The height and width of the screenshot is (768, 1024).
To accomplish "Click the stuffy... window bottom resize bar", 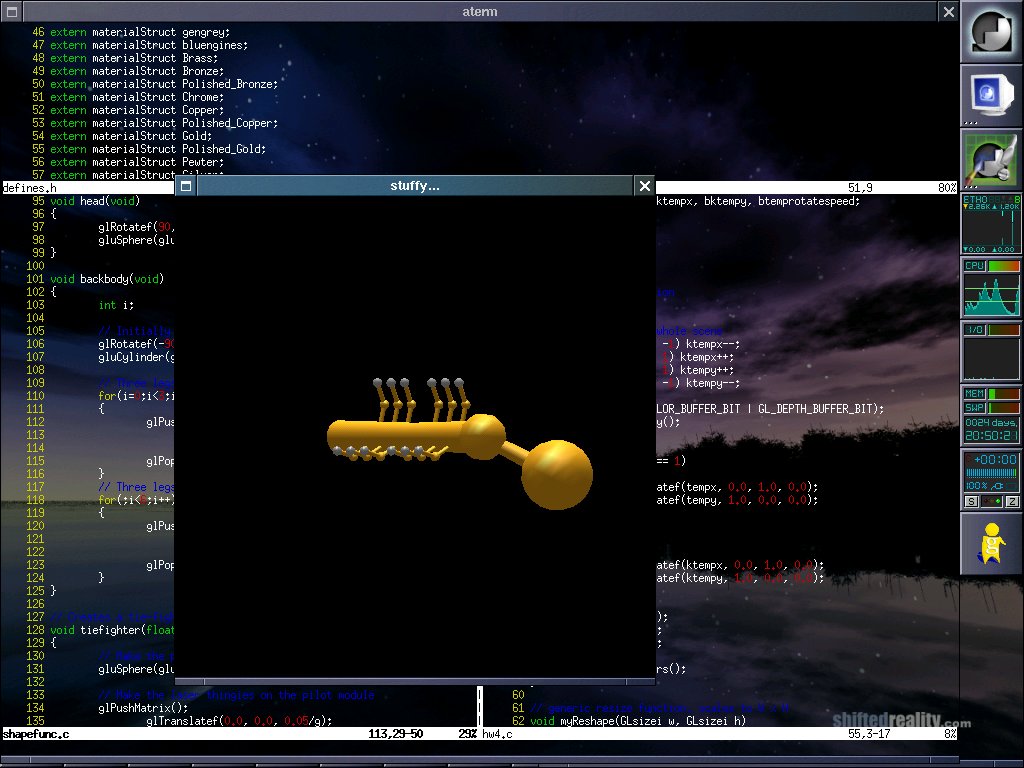I will 415,681.
